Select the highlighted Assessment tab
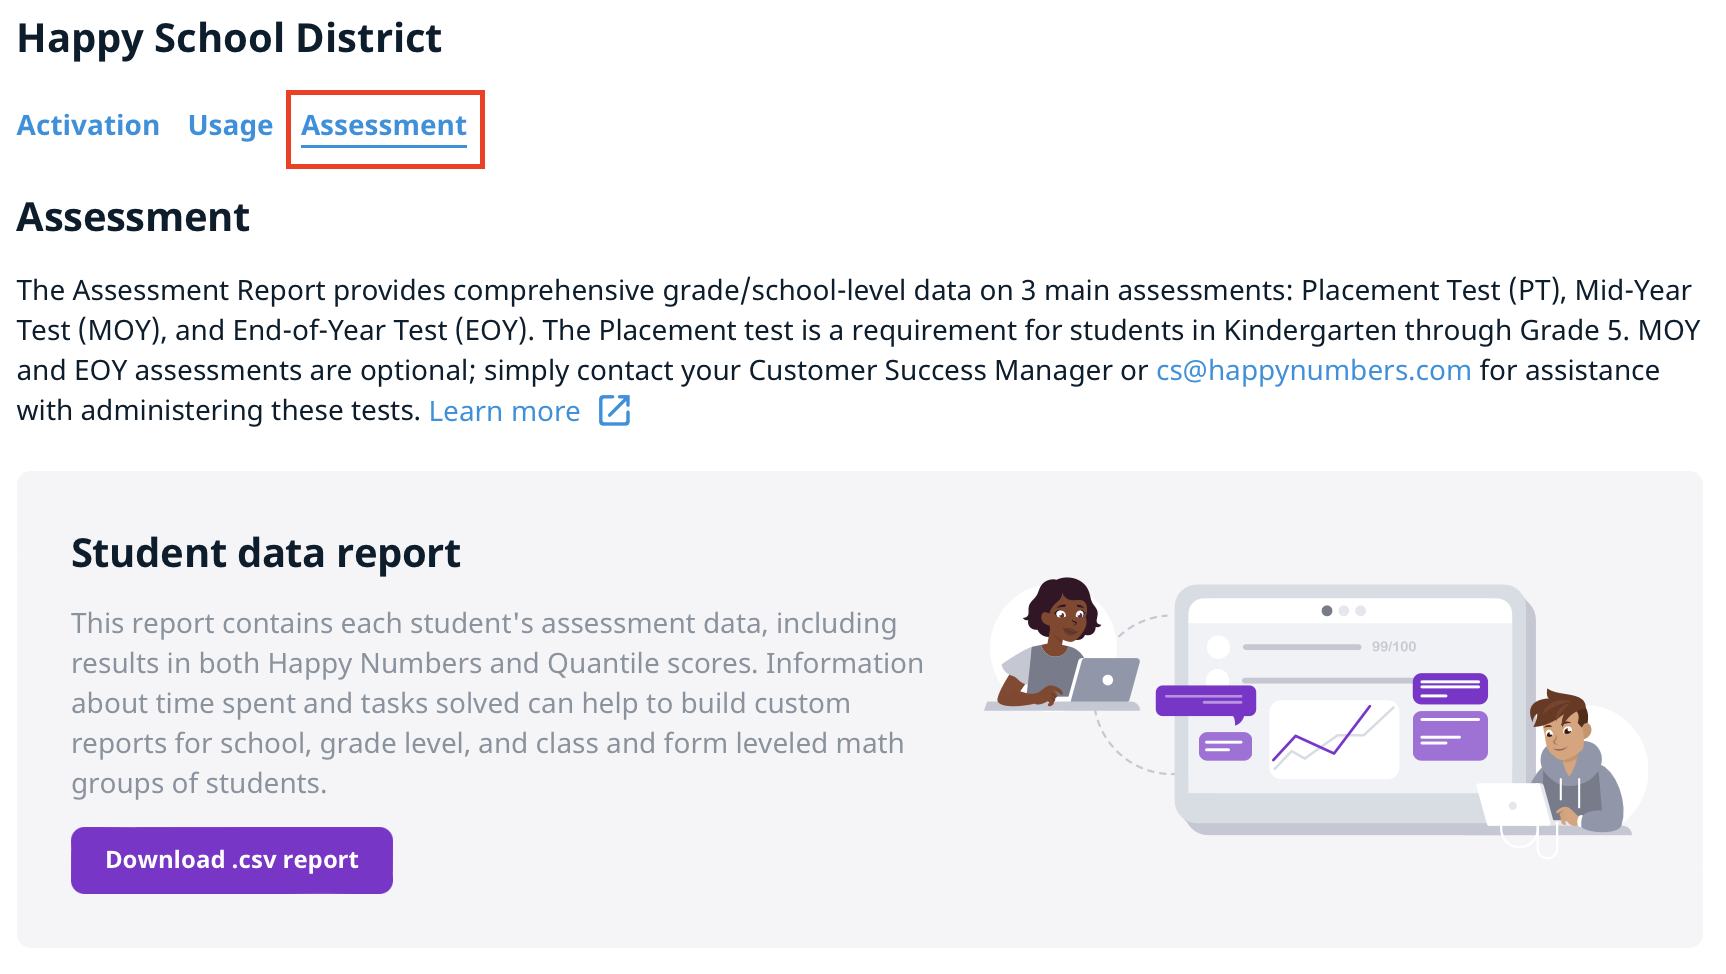The width and height of the screenshot is (1726, 974). 384,126
